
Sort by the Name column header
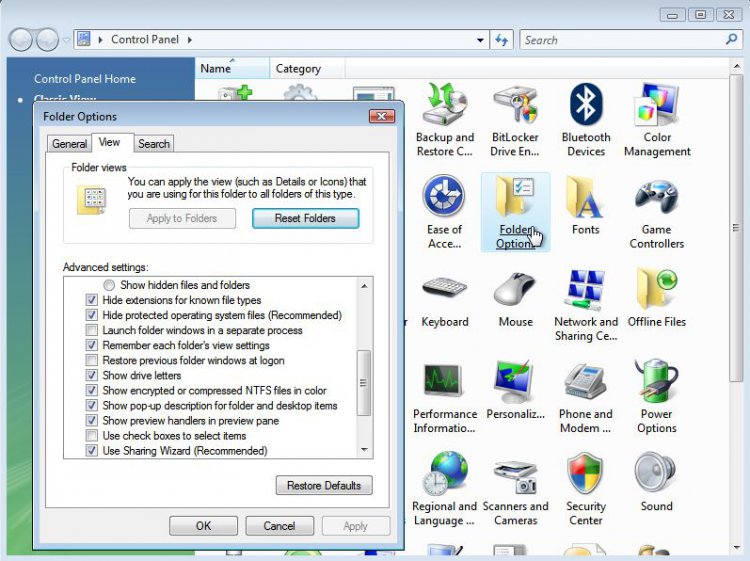point(232,68)
